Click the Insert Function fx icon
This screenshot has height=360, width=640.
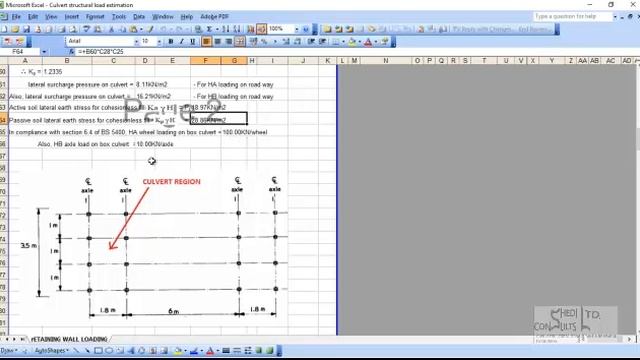pyautogui.click(x=72, y=52)
